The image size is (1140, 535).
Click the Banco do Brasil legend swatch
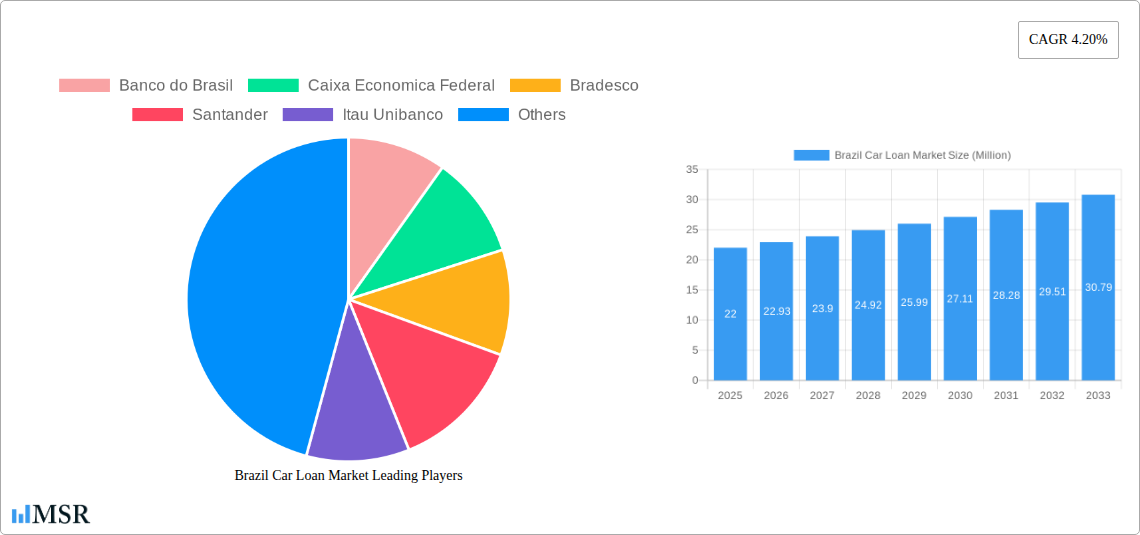click(x=84, y=86)
